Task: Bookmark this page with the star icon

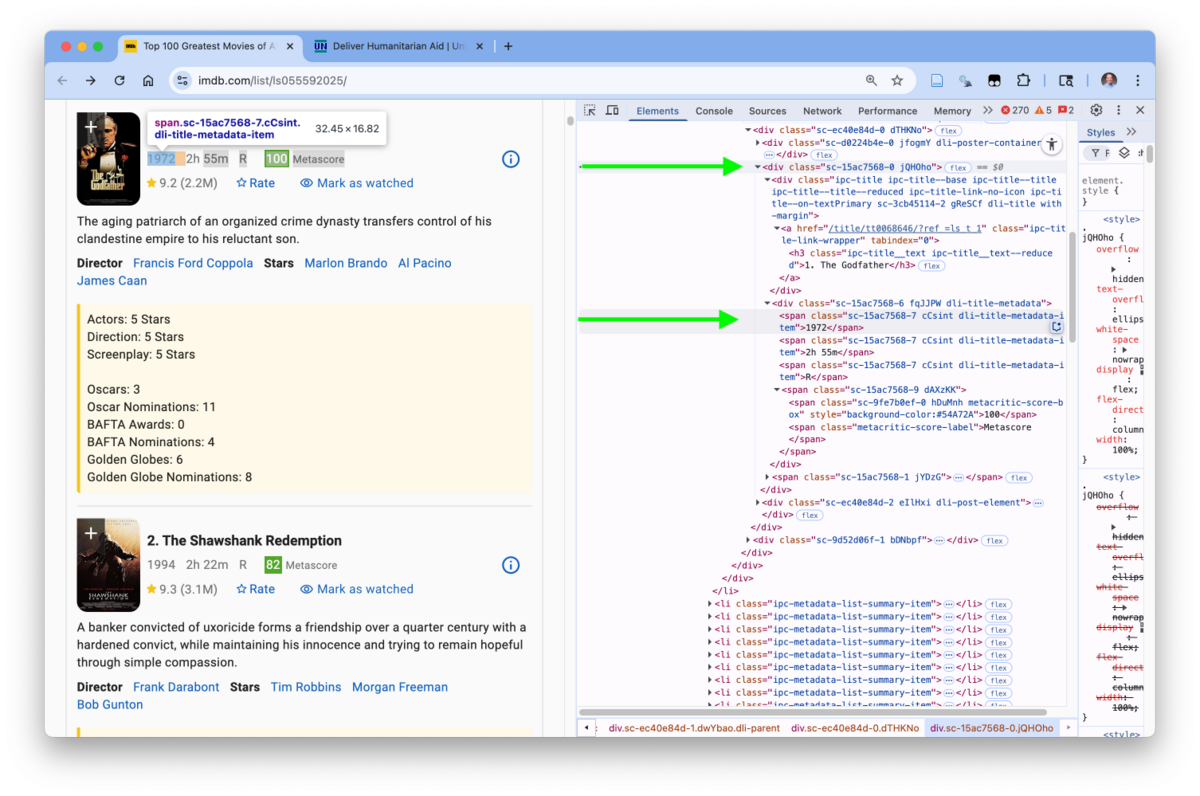Action: tap(897, 81)
